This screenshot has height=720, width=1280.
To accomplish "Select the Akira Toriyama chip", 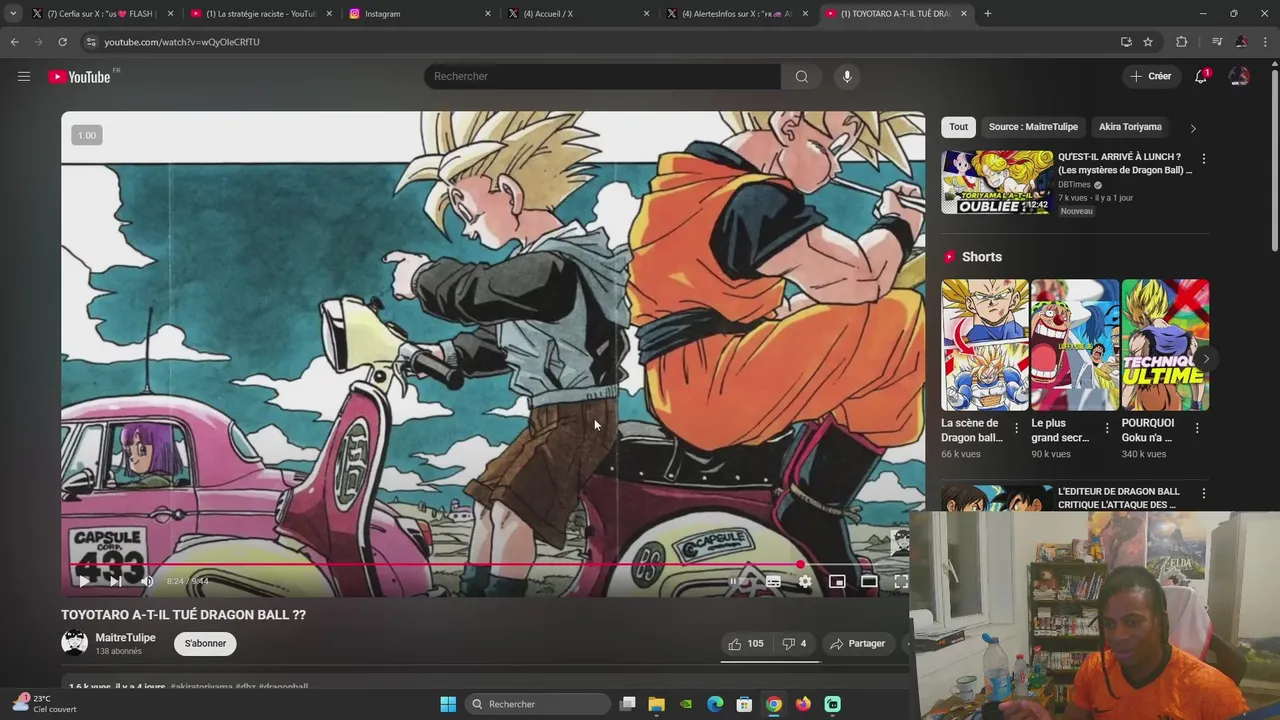I will tap(1130, 127).
